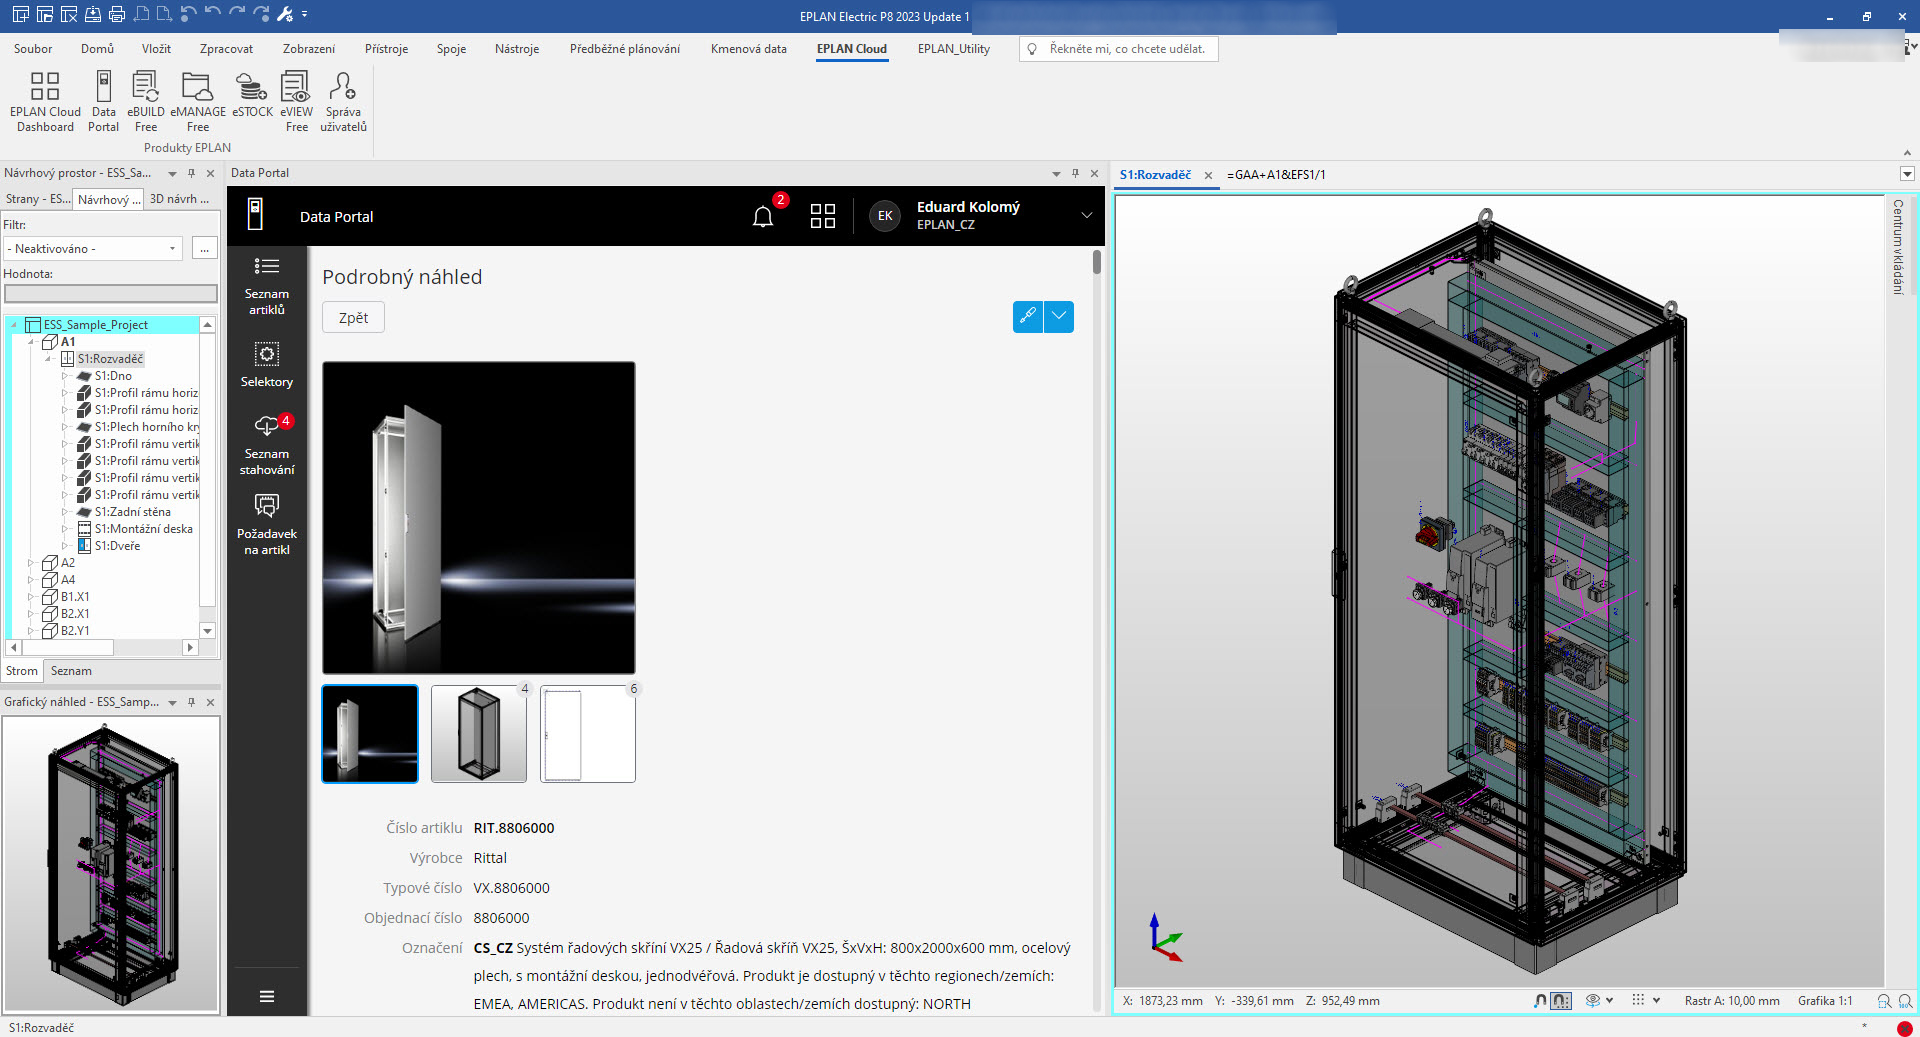This screenshot has height=1037, width=1920.
Task: Click the eSTOCK ribbon icon
Action: click(252, 96)
